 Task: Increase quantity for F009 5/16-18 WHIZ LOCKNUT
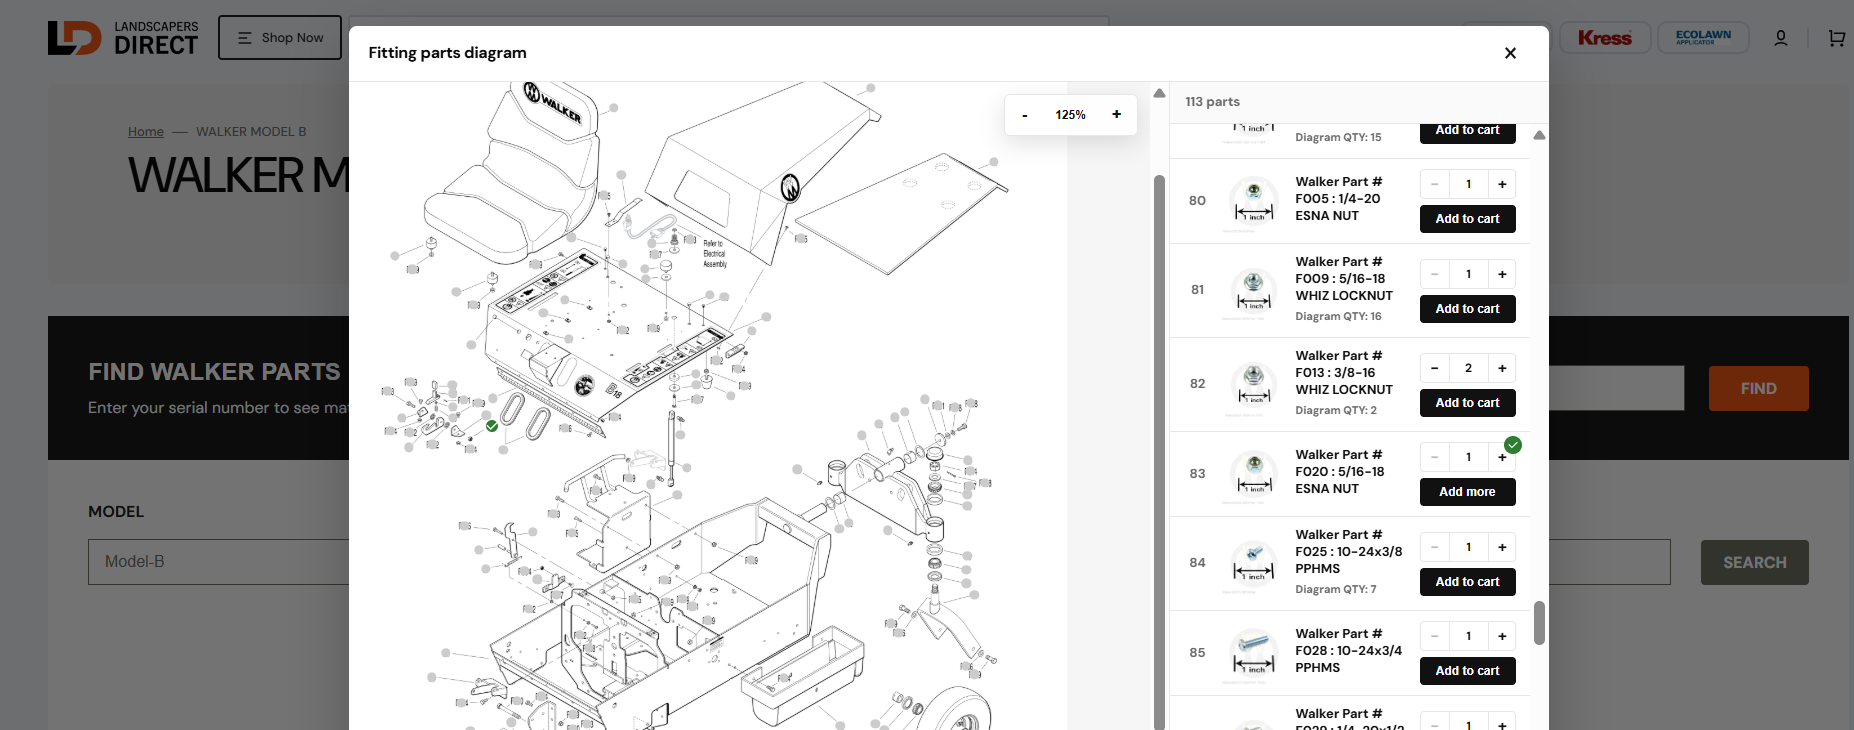click(1502, 274)
